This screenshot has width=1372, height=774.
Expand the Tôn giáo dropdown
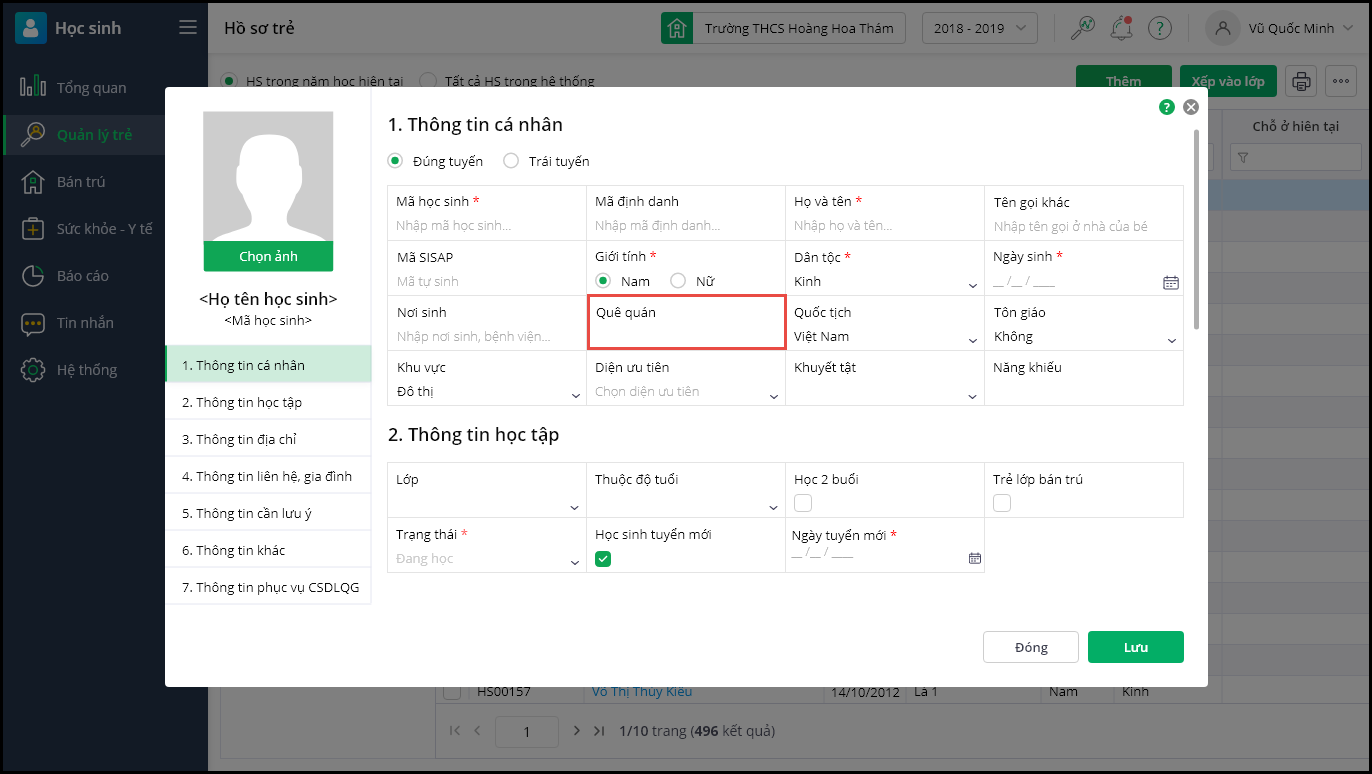point(1172,340)
